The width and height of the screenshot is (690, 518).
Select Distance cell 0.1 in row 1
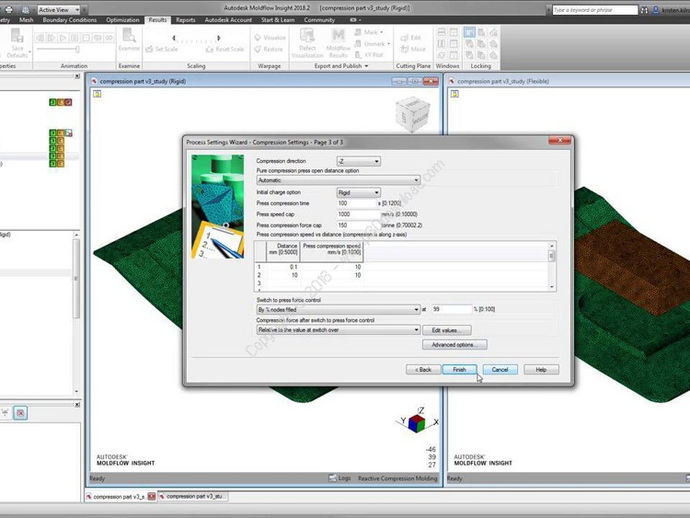tap(283, 267)
